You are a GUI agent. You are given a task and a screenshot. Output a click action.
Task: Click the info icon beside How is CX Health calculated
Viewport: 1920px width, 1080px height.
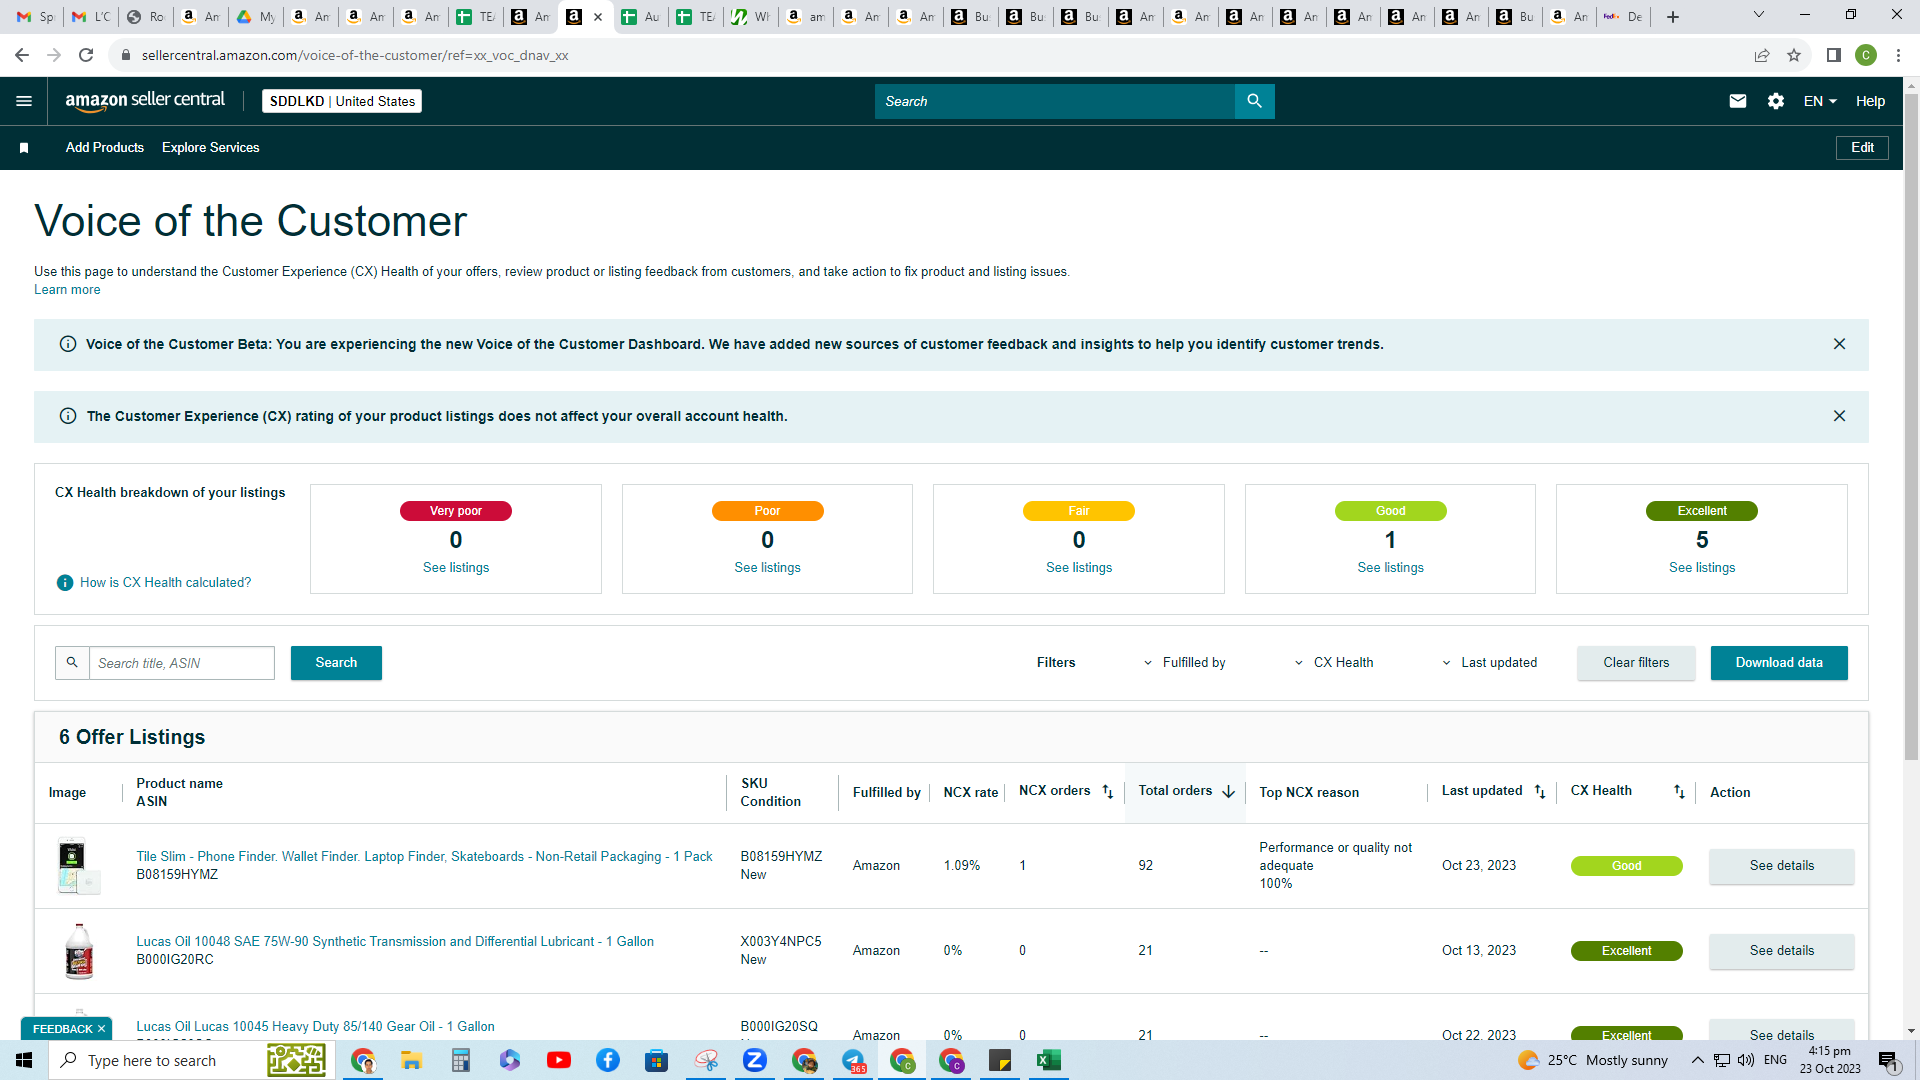coord(65,583)
